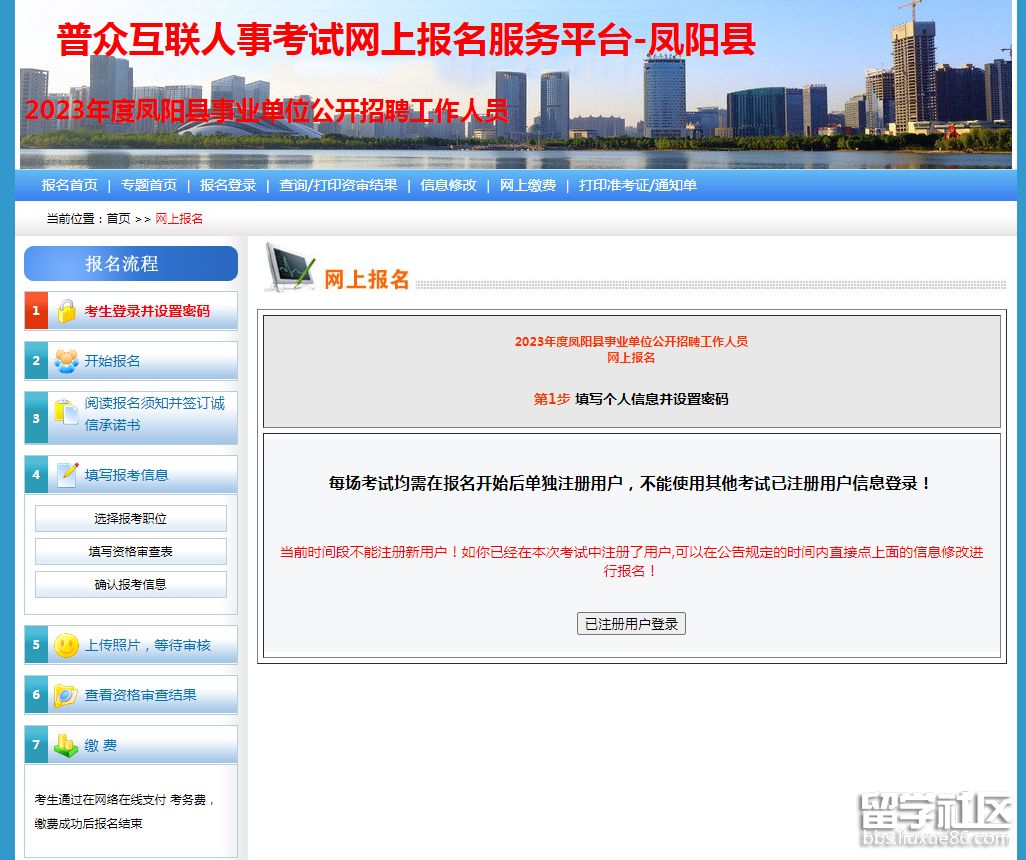Click the 填写资格审查表 button
The width and height of the screenshot is (1026, 860).
[131, 551]
